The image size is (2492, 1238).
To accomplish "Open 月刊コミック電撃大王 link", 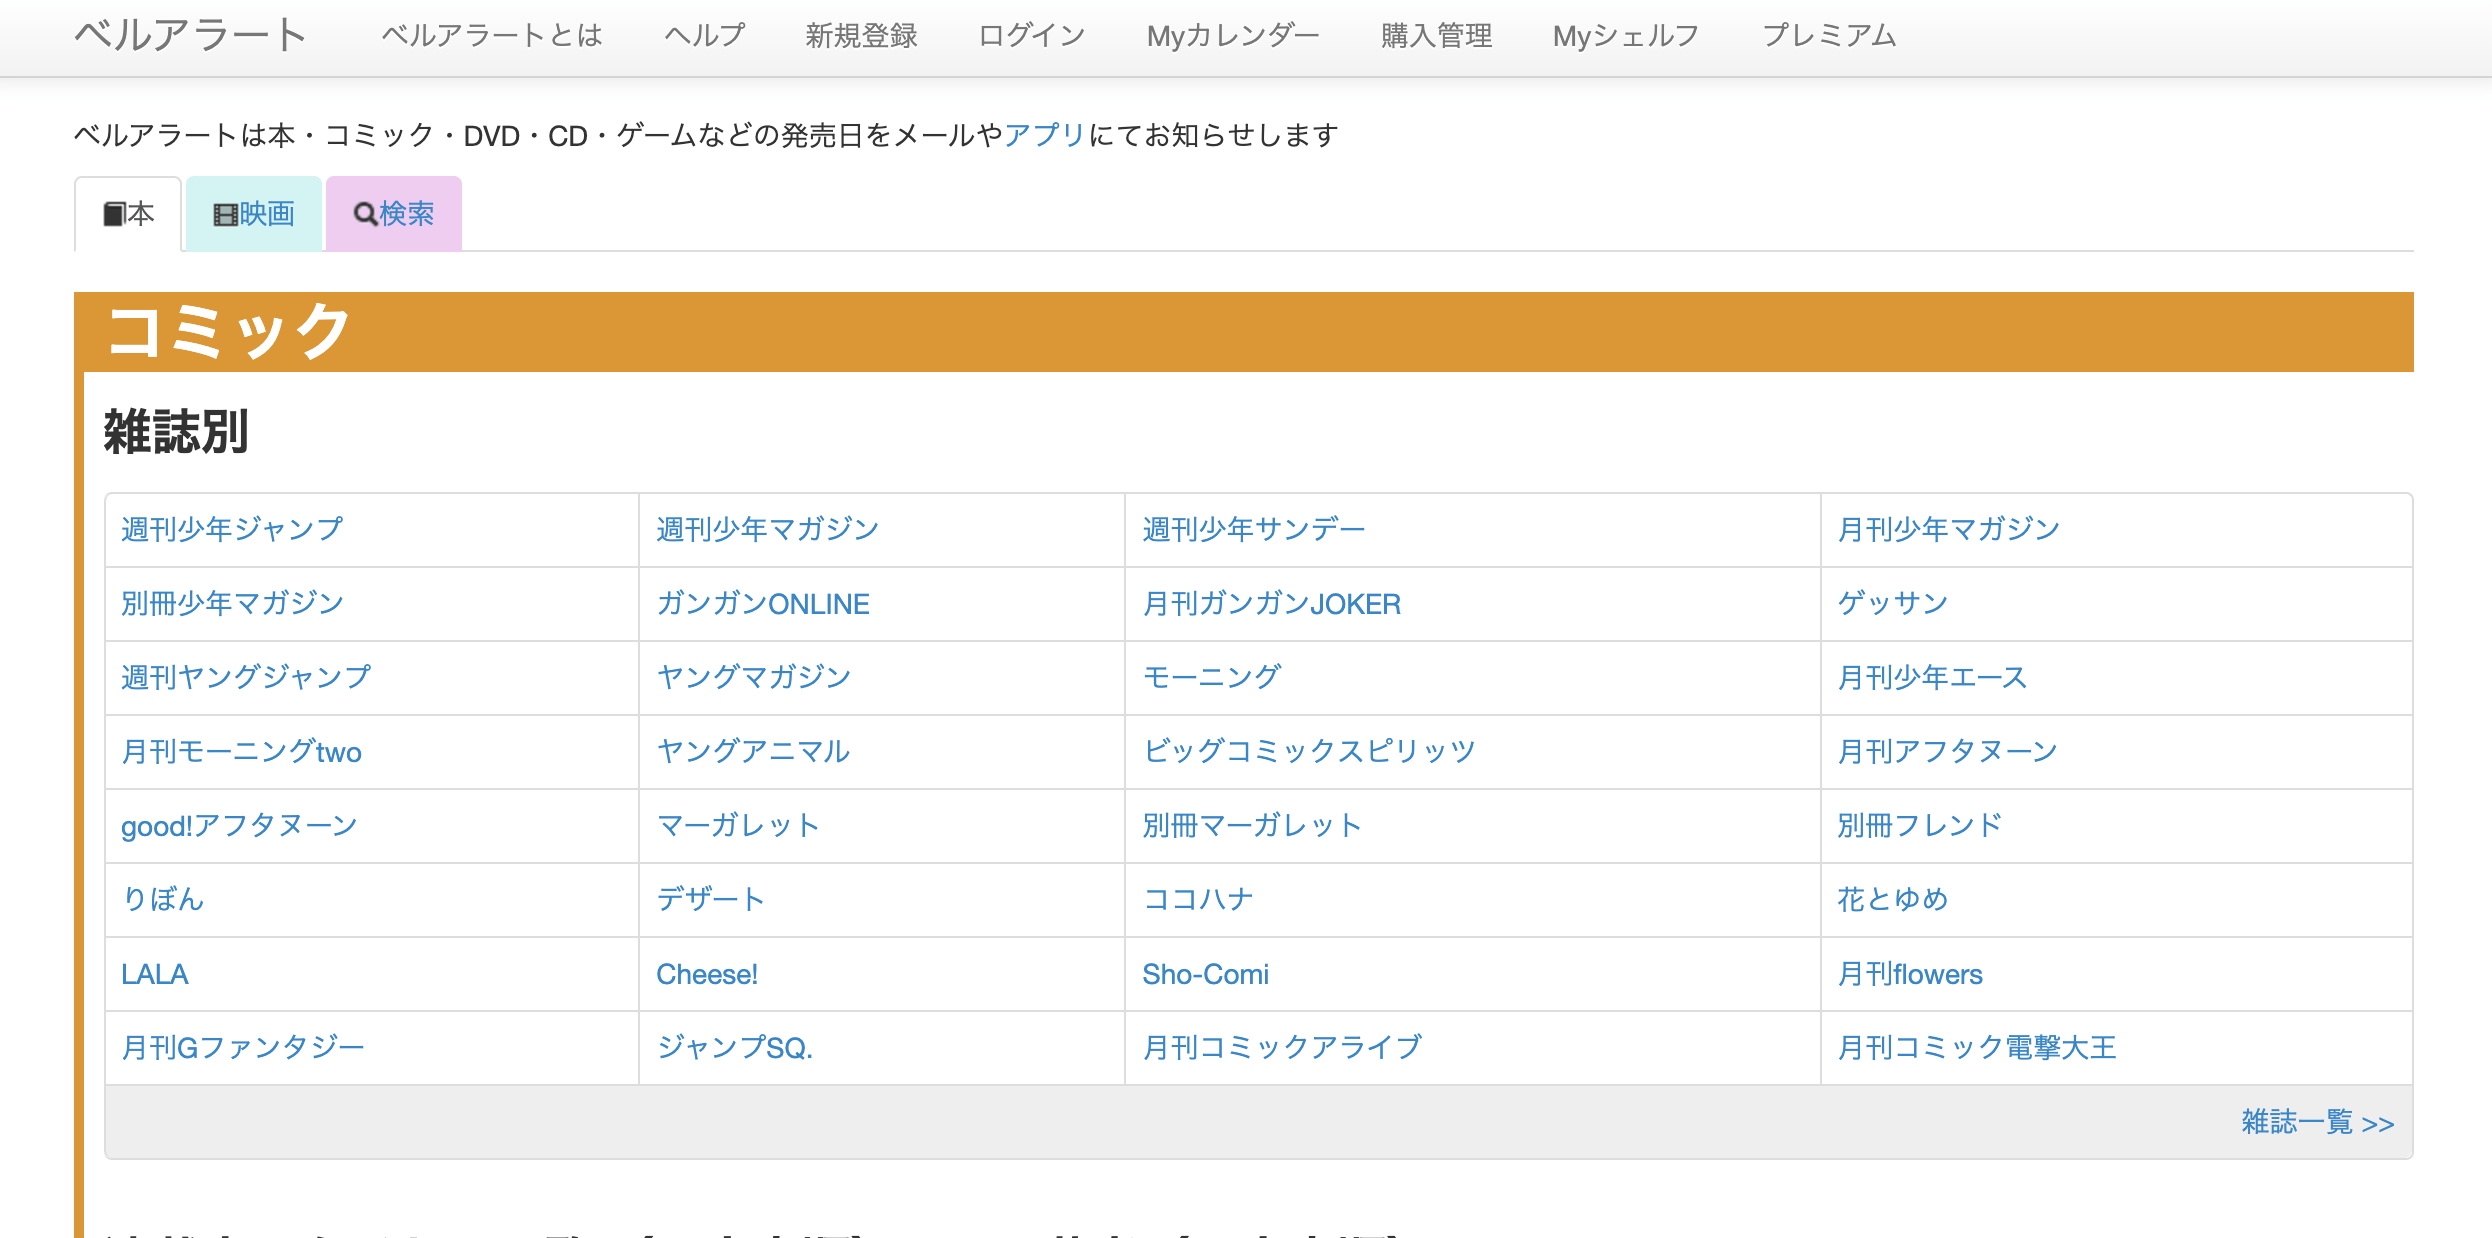I will (x=1977, y=1047).
